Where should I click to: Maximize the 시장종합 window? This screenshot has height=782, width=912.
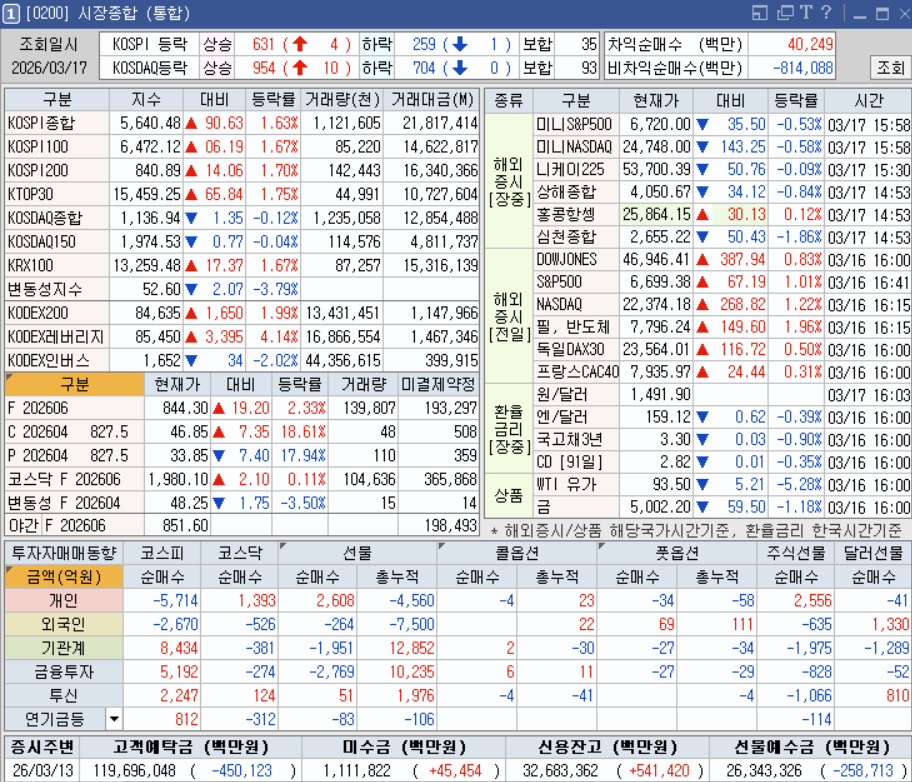(x=882, y=14)
